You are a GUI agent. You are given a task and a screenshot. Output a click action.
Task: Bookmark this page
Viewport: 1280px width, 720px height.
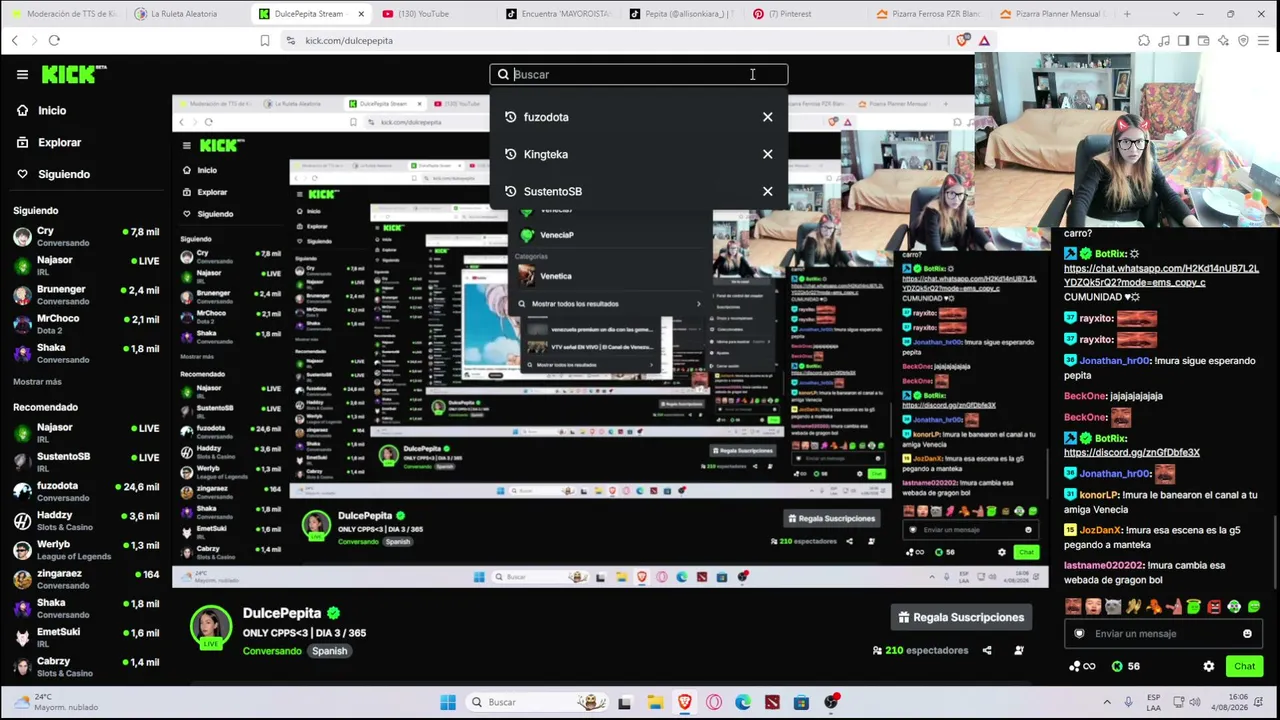264,40
